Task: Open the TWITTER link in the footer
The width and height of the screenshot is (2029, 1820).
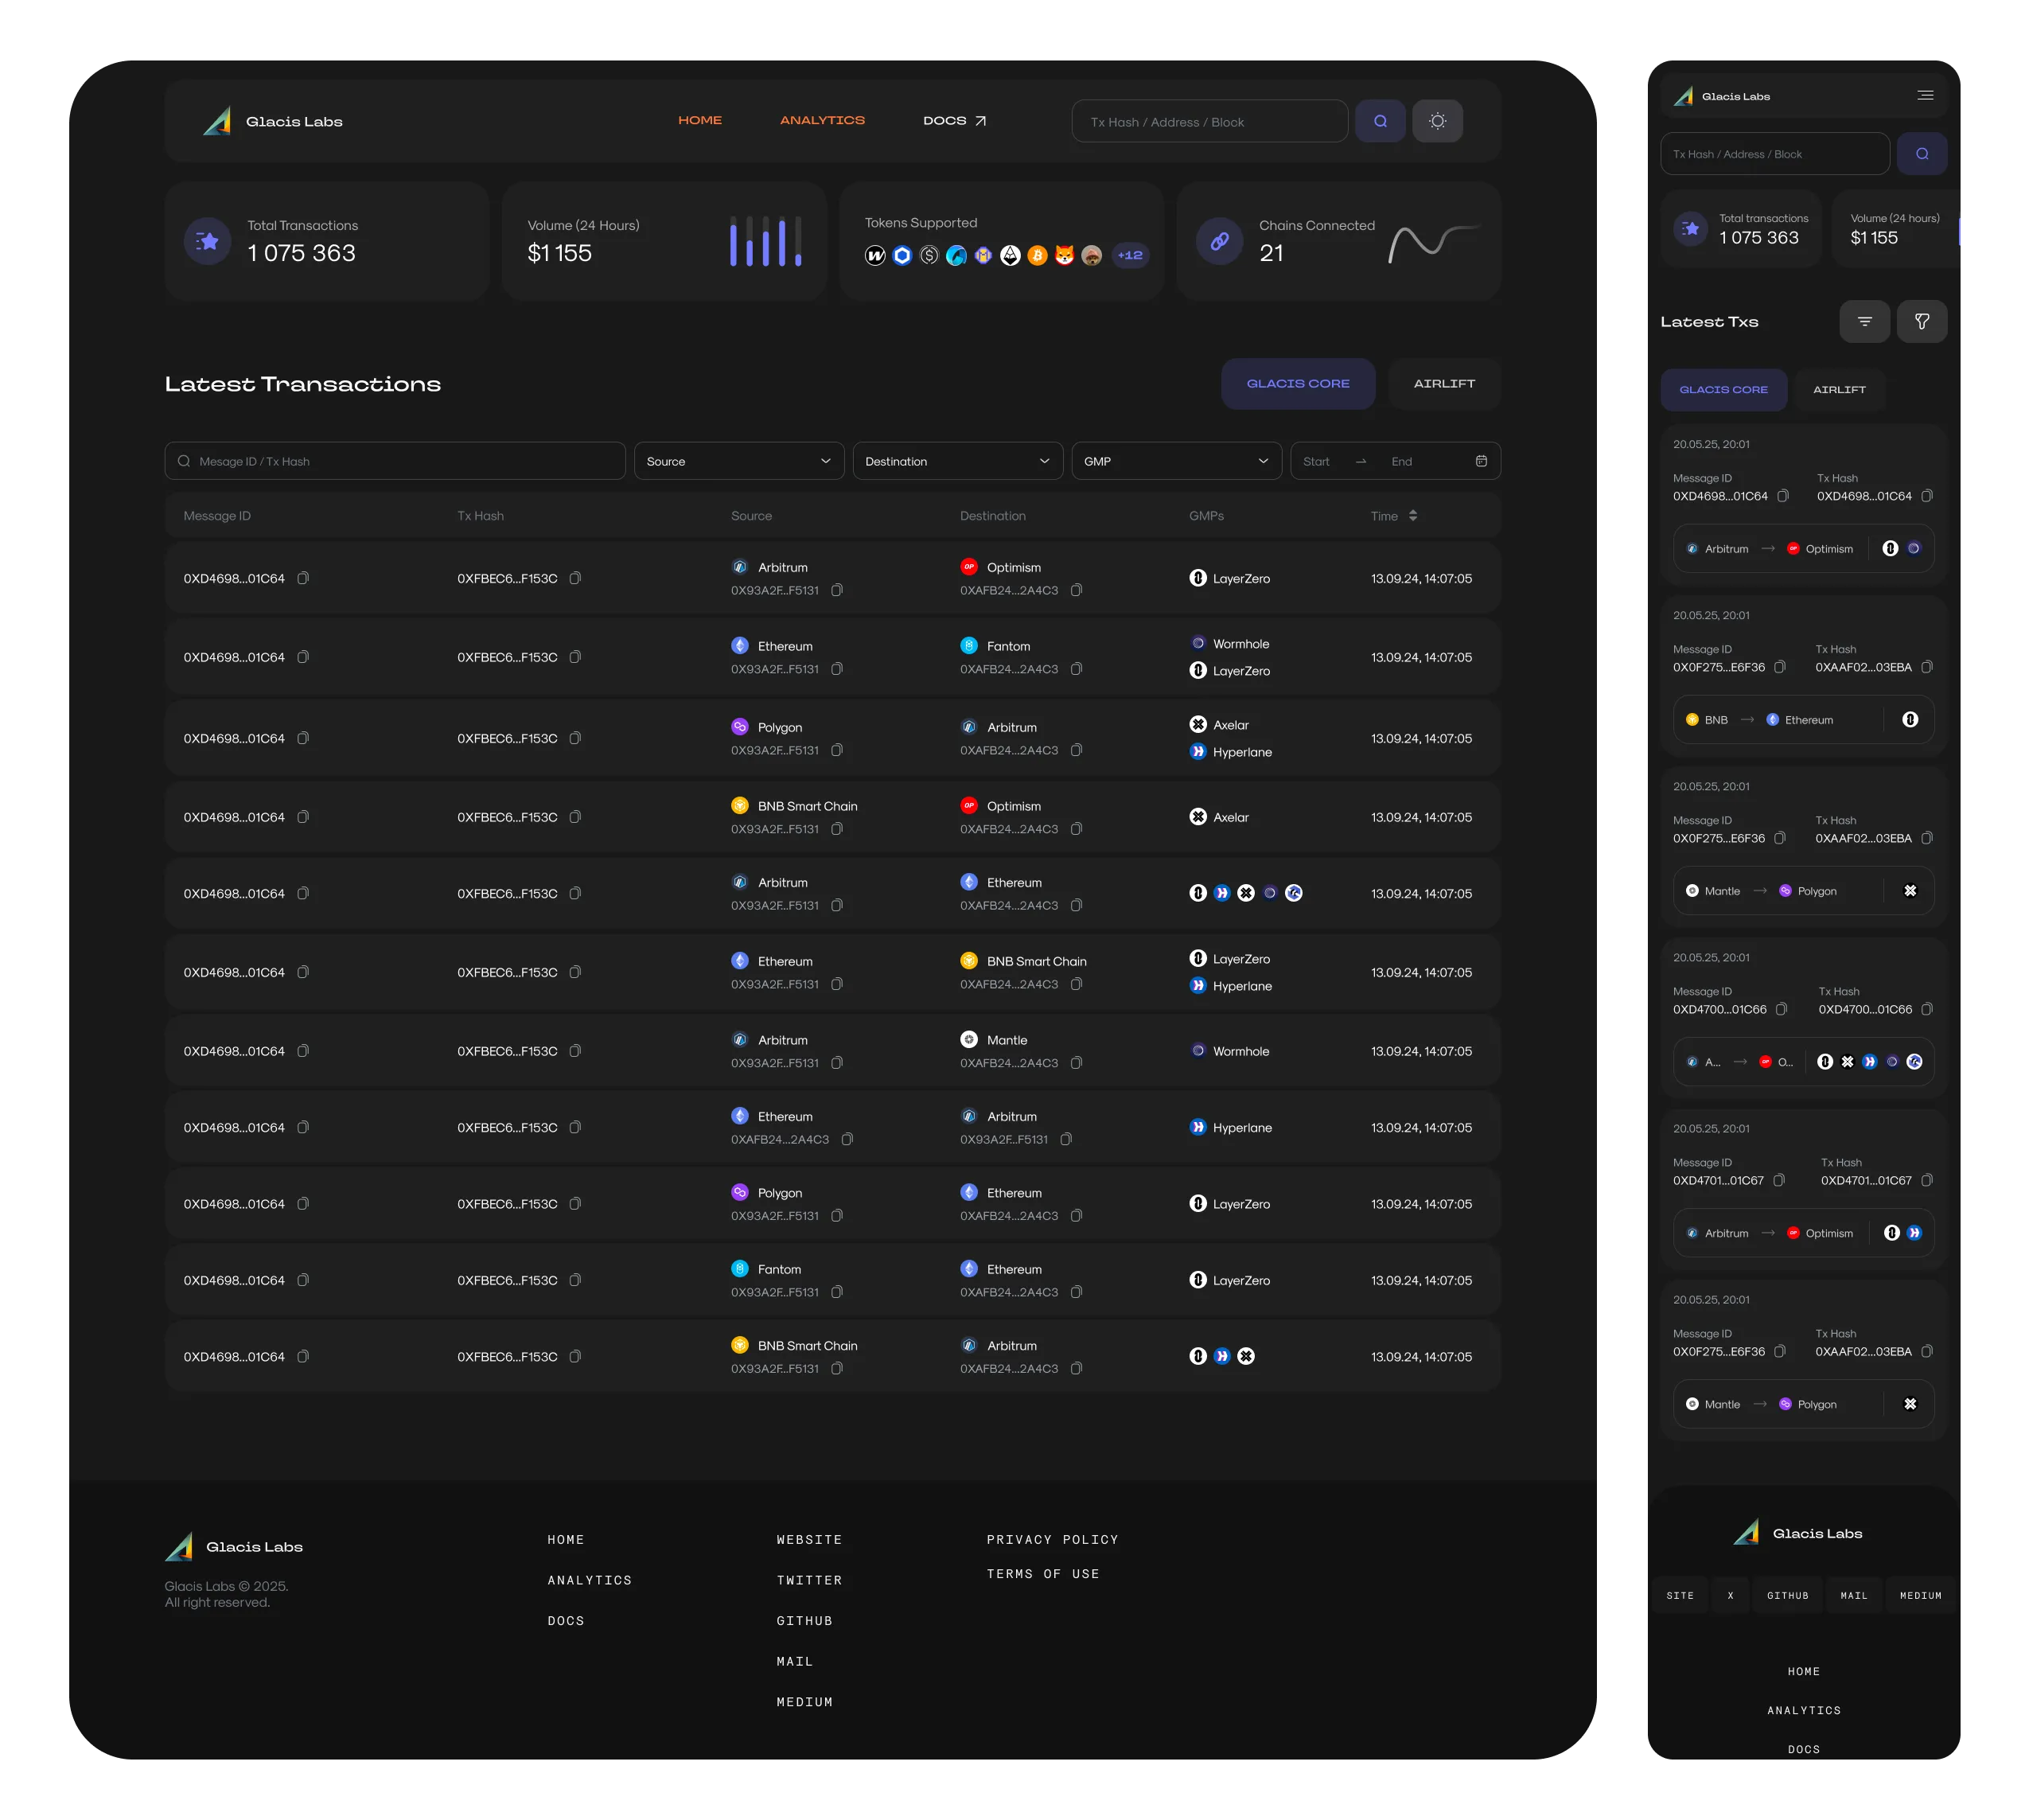Action: tap(809, 1579)
